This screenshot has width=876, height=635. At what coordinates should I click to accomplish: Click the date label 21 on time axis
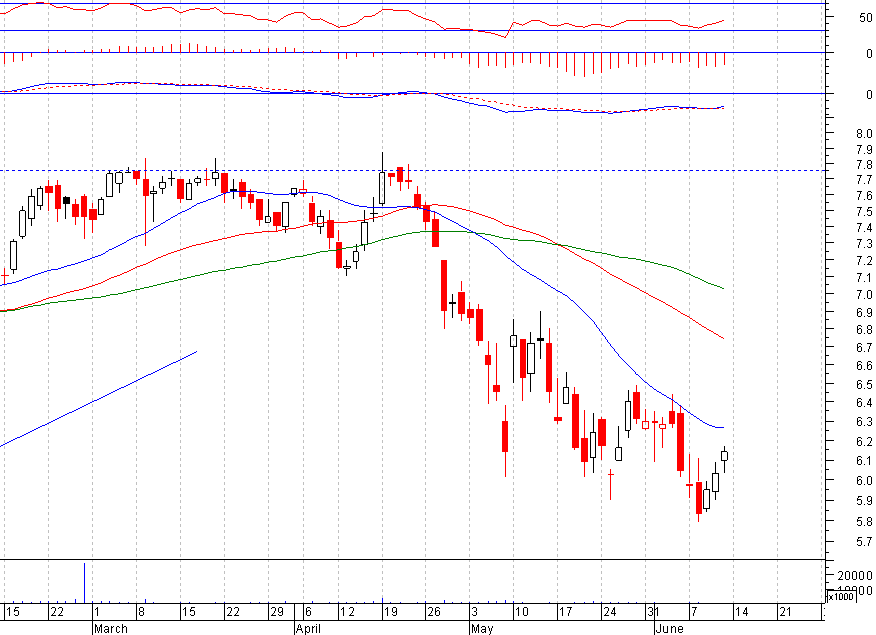(x=785, y=612)
